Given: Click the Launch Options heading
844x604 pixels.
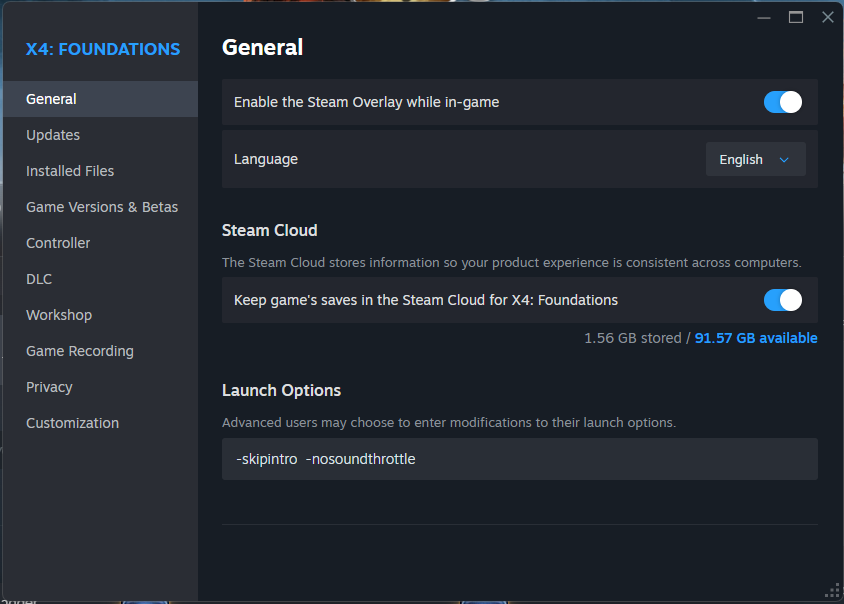Looking at the screenshot, I should 282,390.
